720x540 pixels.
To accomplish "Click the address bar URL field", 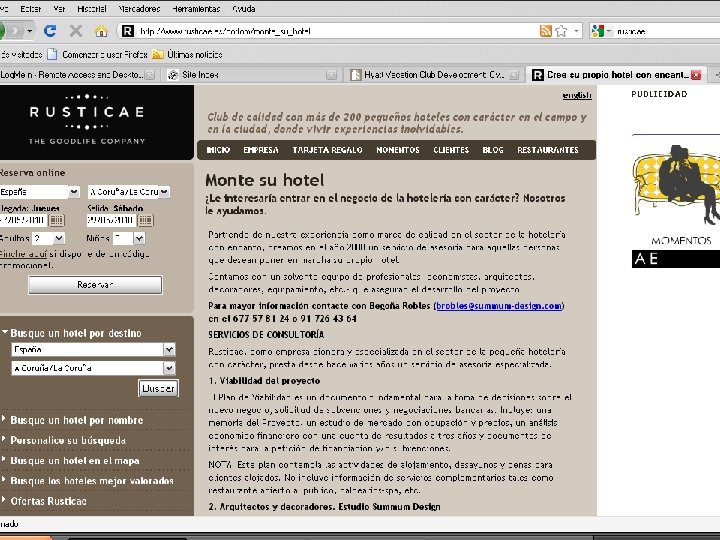I will coord(338,31).
